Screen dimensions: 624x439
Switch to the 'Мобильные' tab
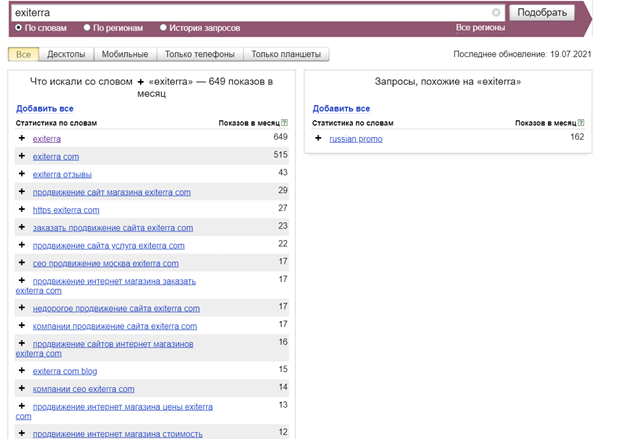click(x=125, y=54)
